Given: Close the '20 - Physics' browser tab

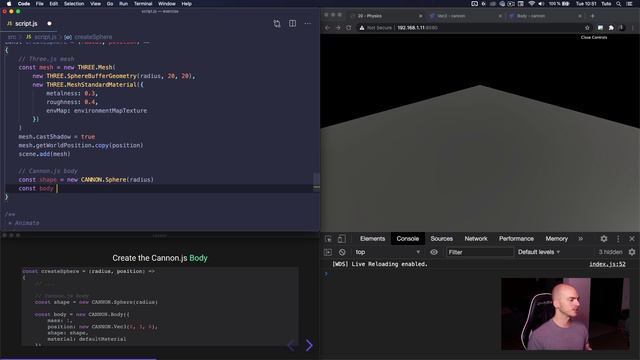Looking at the screenshot, I should (420, 16).
